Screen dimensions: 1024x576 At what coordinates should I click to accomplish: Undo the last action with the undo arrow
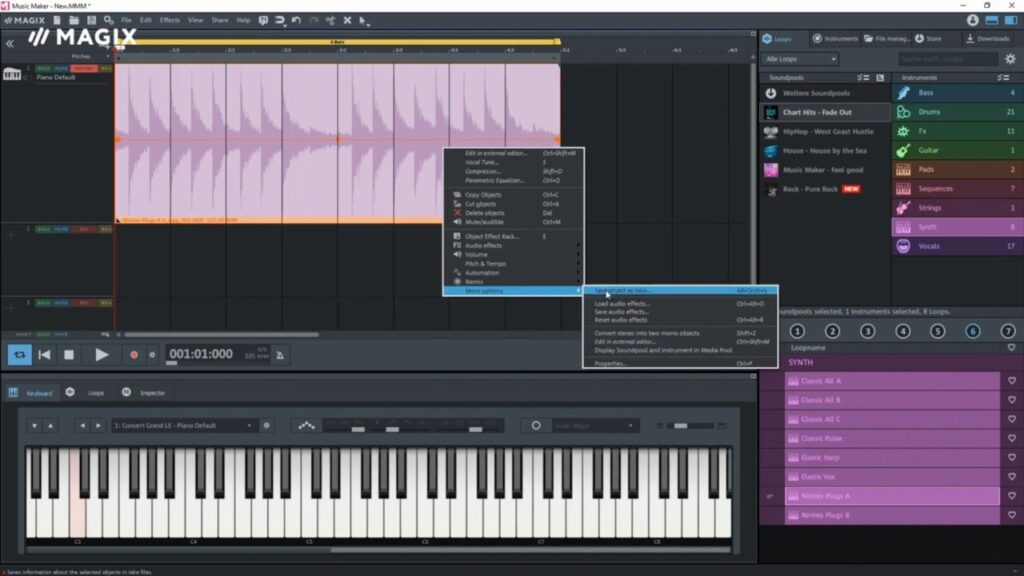pos(296,20)
